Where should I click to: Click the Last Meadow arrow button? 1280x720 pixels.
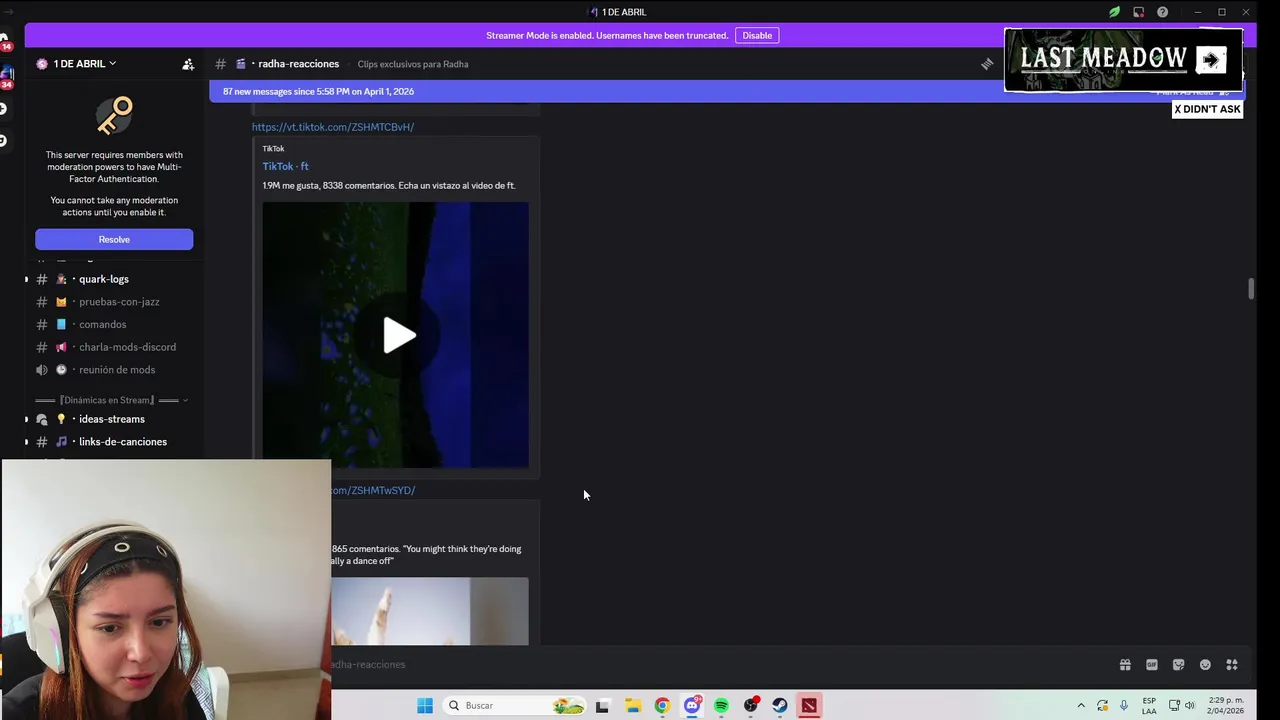1211,60
